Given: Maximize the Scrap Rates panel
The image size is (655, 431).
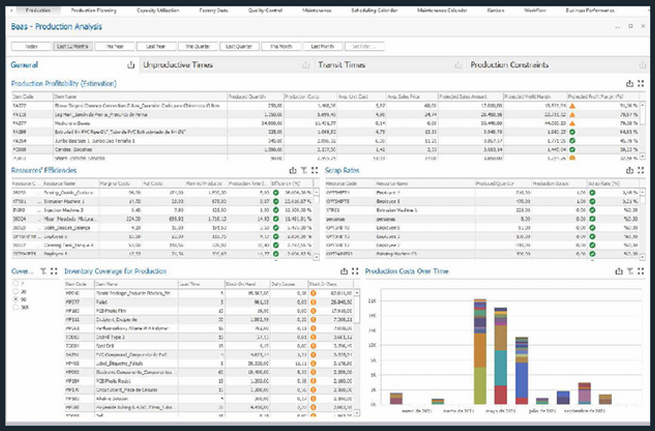Looking at the screenshot, I should [640, 171].
